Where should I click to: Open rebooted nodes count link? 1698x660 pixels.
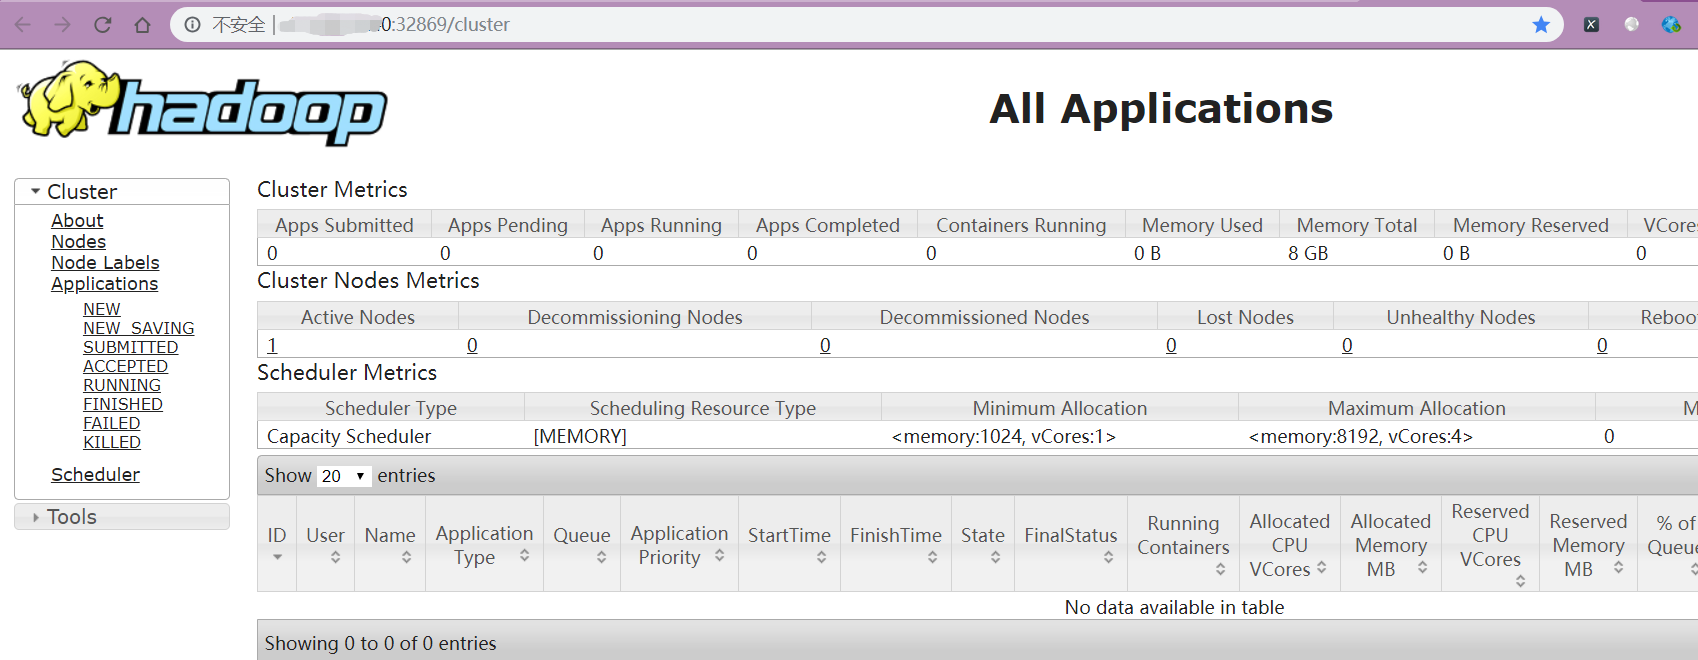pyautogui.click(x=1602, y=345)
